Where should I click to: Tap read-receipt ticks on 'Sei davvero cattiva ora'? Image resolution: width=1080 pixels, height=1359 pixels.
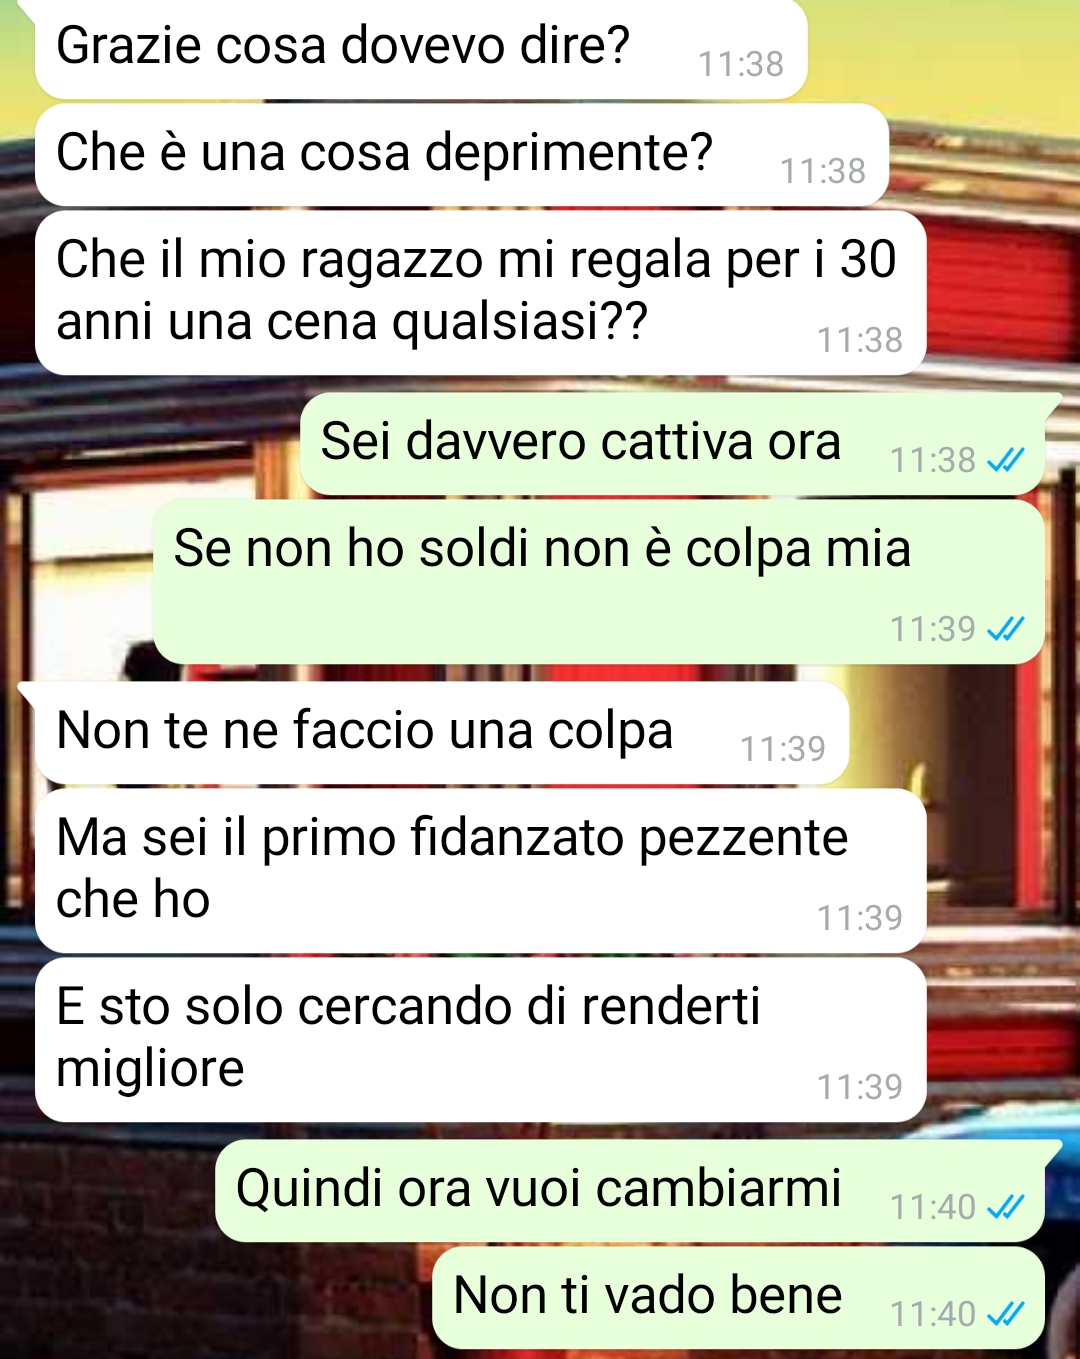(x=1005, y=460)
